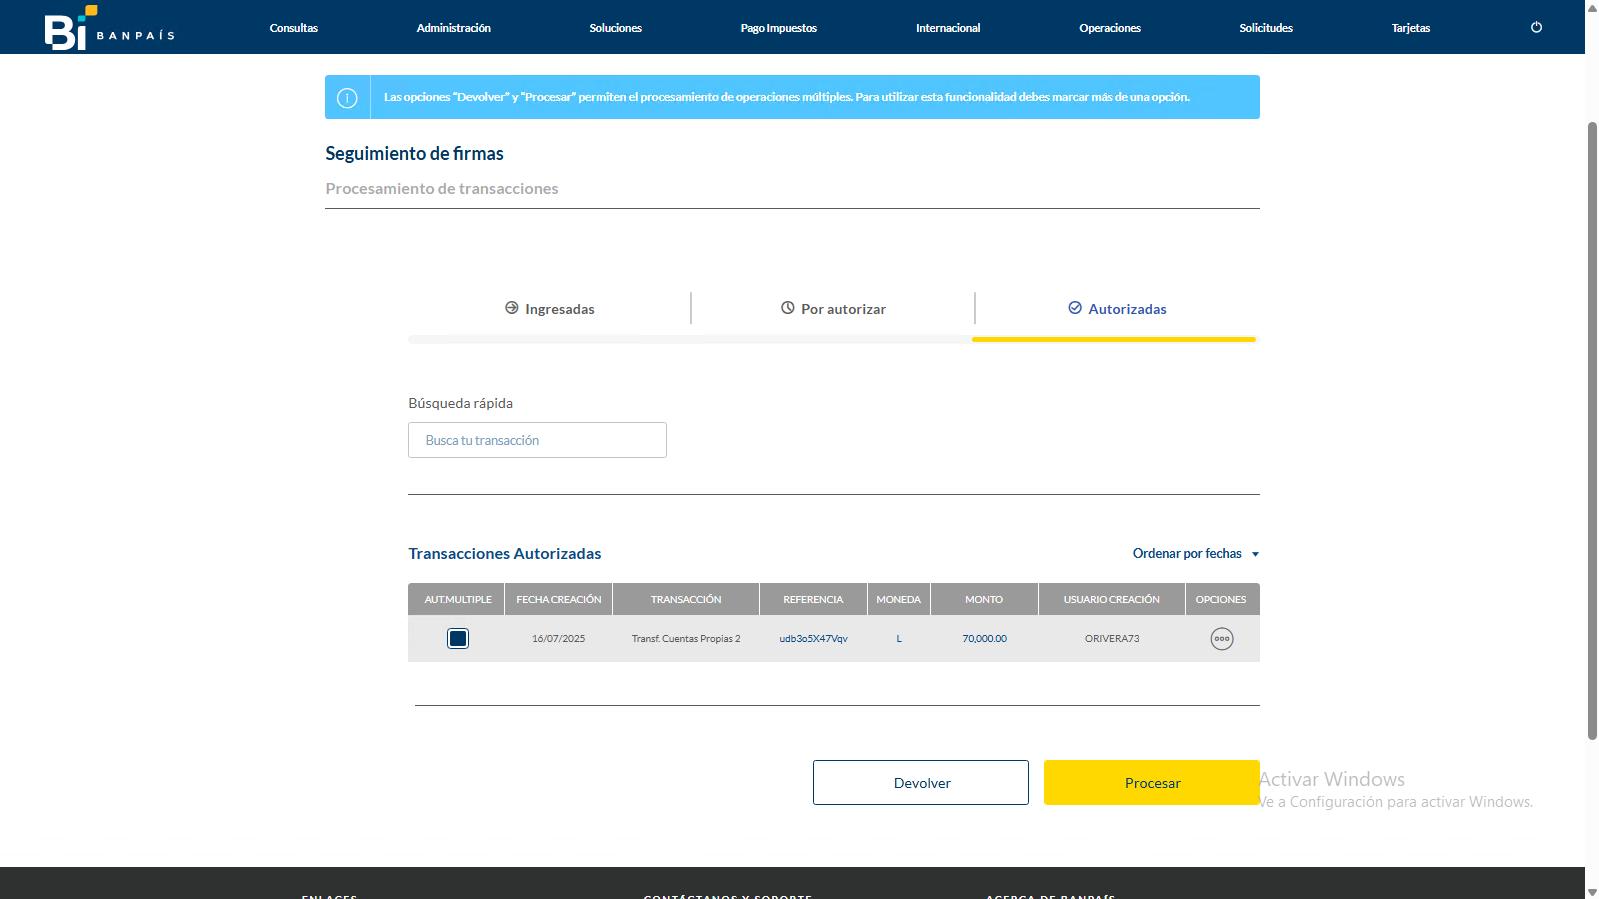The image size is (1599, 899).
Task: Click the date 16/07/2025 cell
Action: click(559, 639)
